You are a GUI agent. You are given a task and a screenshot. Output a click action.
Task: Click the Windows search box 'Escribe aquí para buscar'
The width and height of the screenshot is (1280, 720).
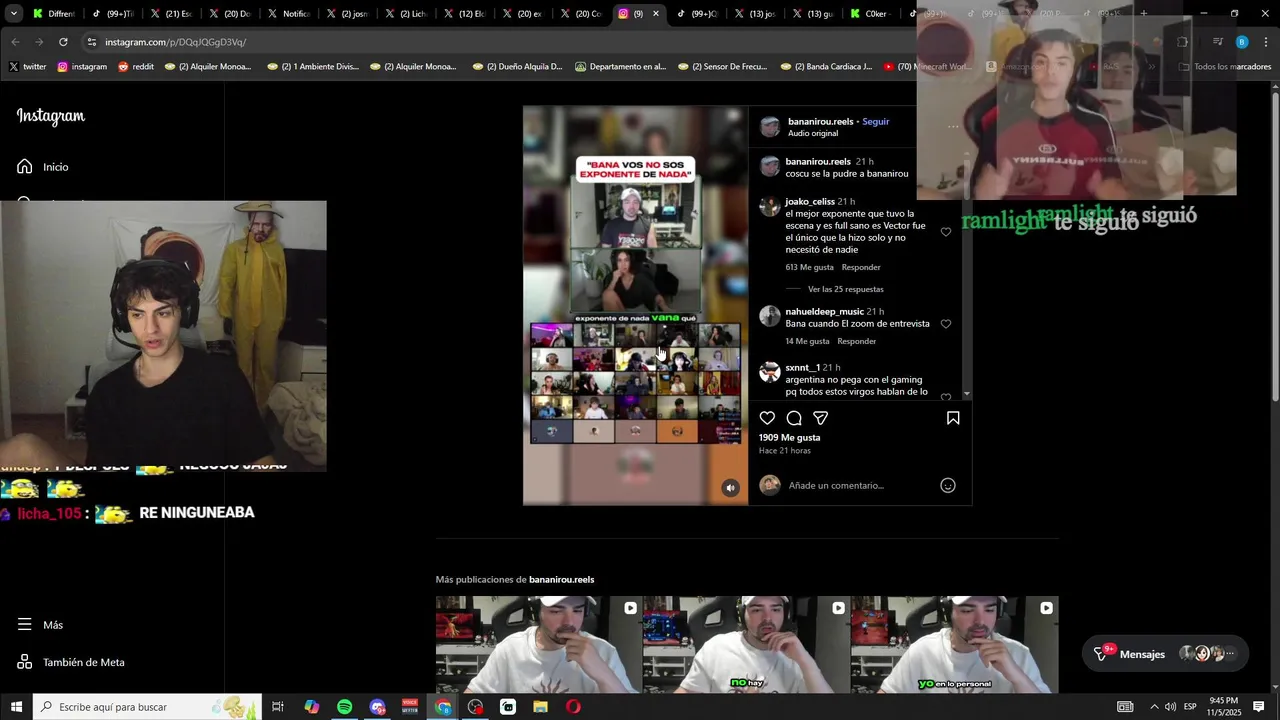pyautogui.click(x=147, y=707)
